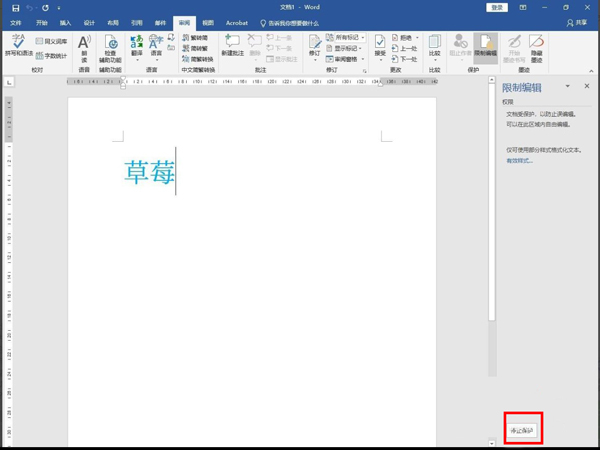Click the 限制编辑 restrict editing icon
The image size is (600, 450).
tap(485, 46)
